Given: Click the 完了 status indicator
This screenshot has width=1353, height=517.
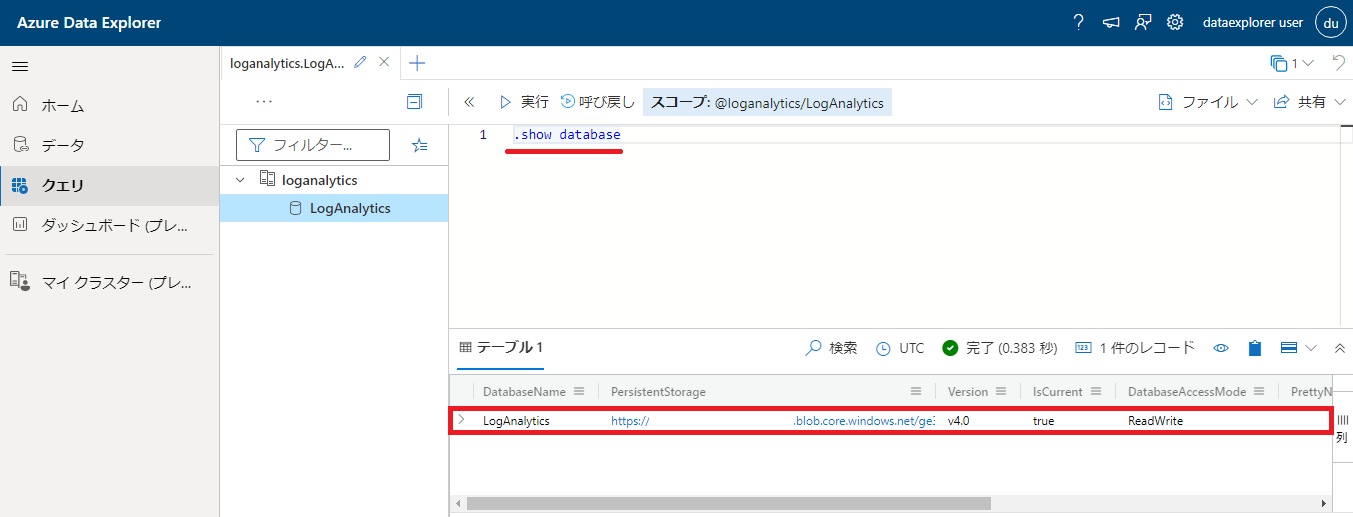Looking at the screenshot, I should click(999, 348).
